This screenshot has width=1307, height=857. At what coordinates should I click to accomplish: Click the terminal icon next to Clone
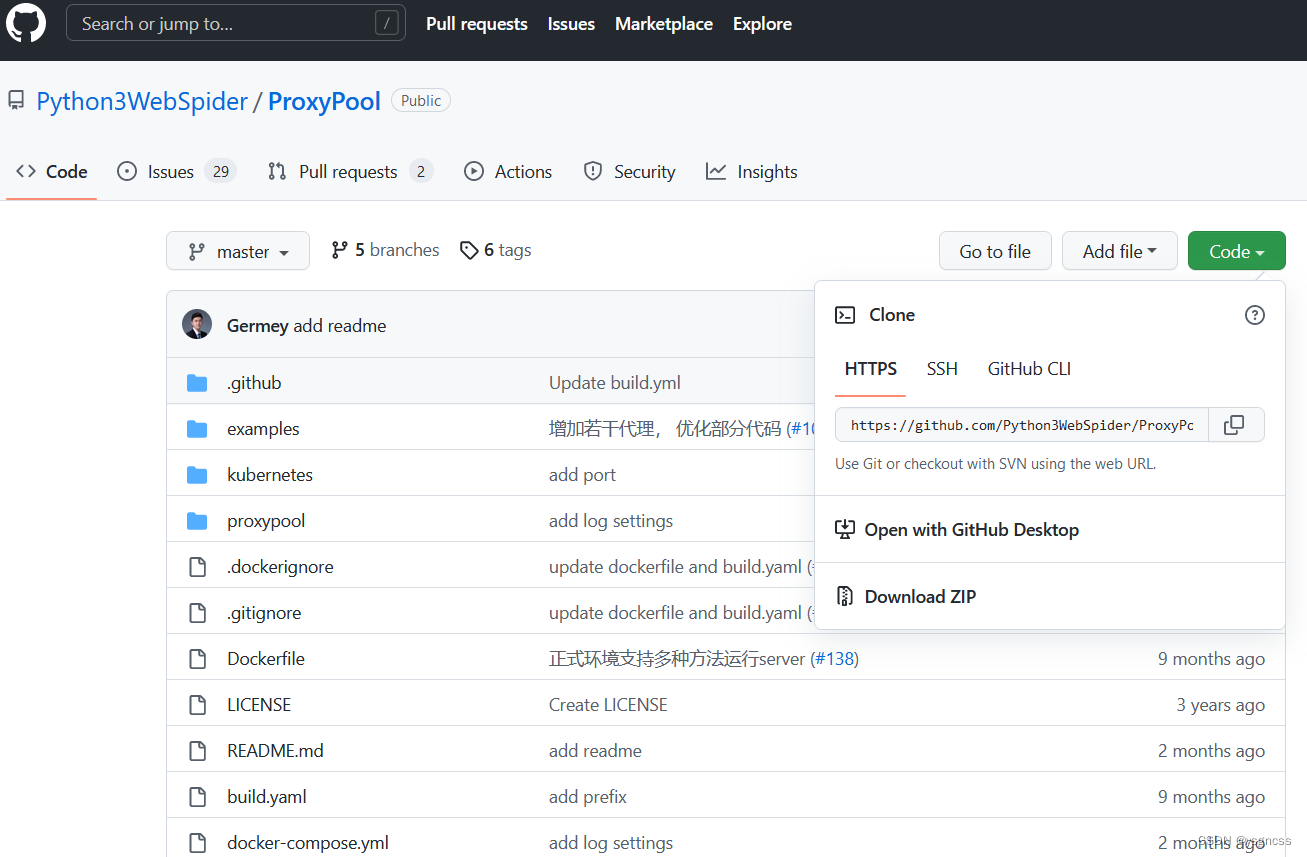[x=845, y=315]
